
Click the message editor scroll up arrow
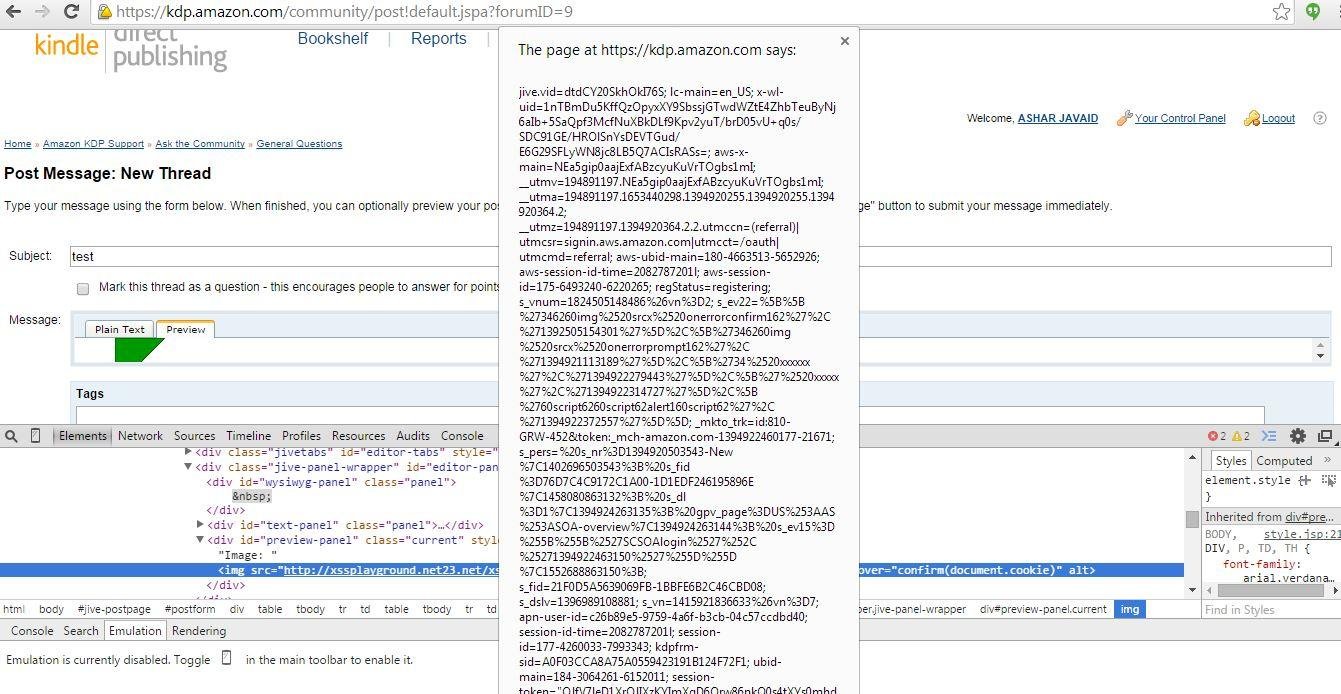click(1320, 345)
